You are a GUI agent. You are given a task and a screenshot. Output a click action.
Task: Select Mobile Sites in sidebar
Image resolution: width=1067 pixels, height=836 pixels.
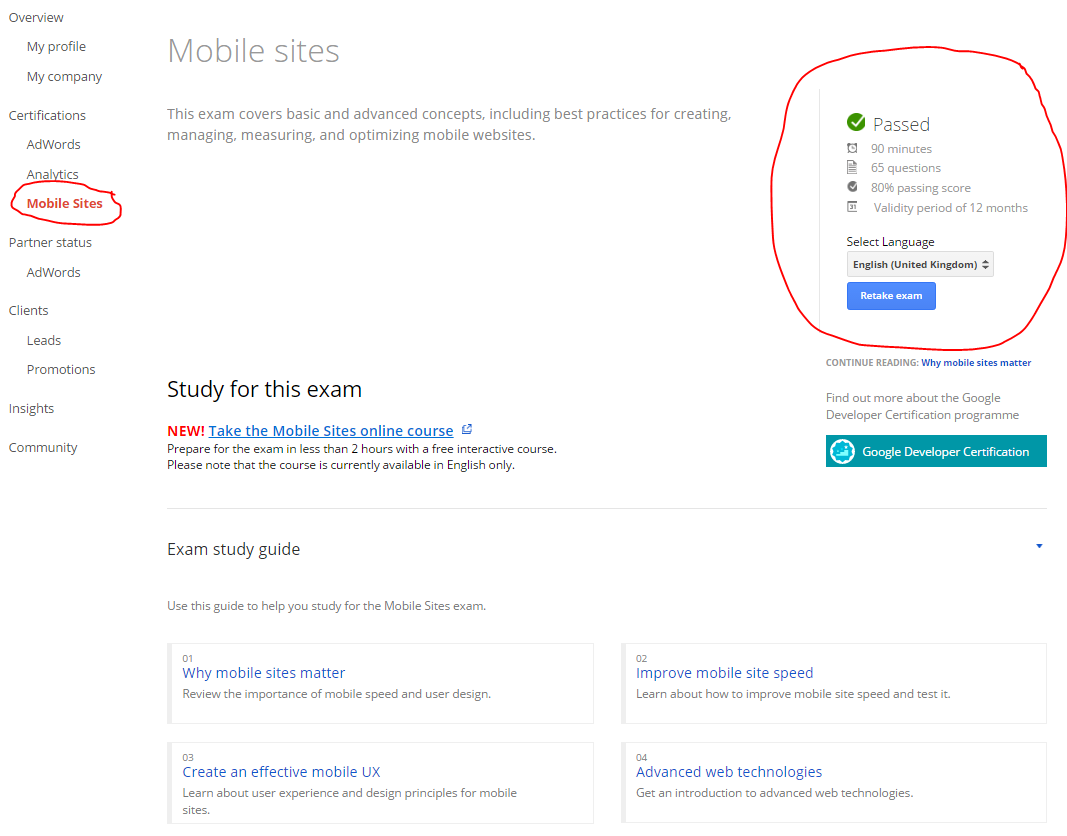click(65, 203)
